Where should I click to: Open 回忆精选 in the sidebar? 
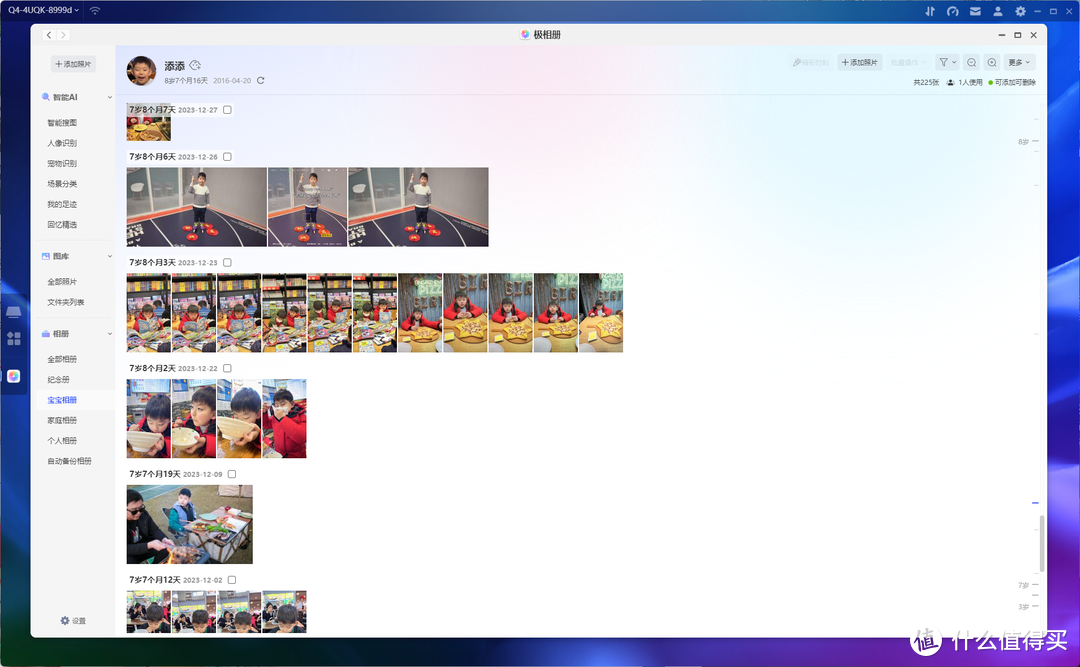62,225
